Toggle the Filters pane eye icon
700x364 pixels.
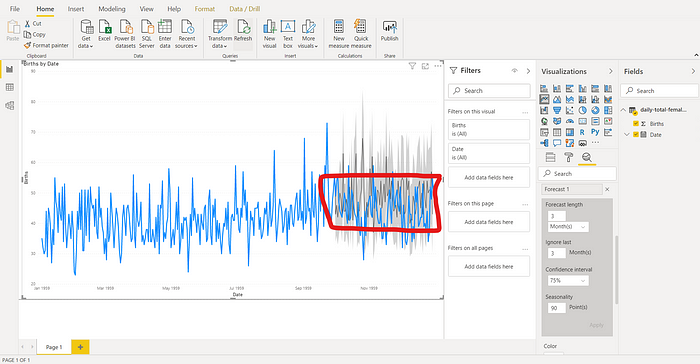514,71
